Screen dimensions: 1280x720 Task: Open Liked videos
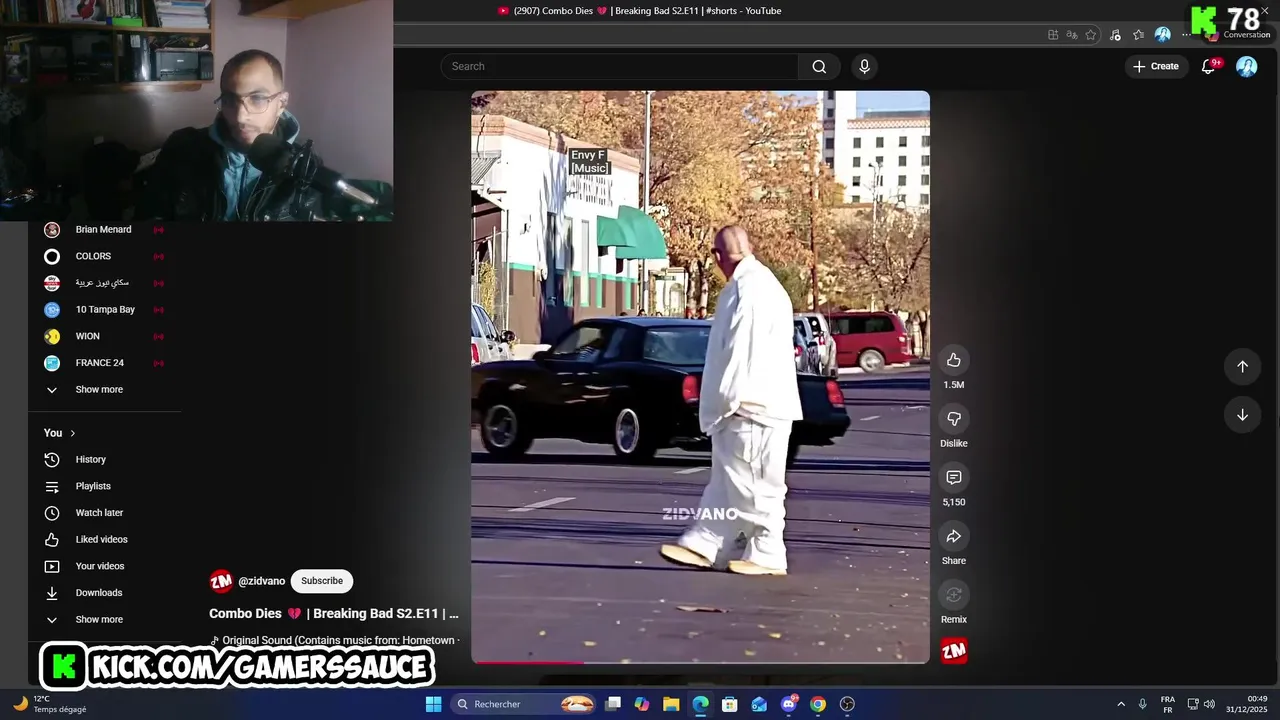[101, 540]
